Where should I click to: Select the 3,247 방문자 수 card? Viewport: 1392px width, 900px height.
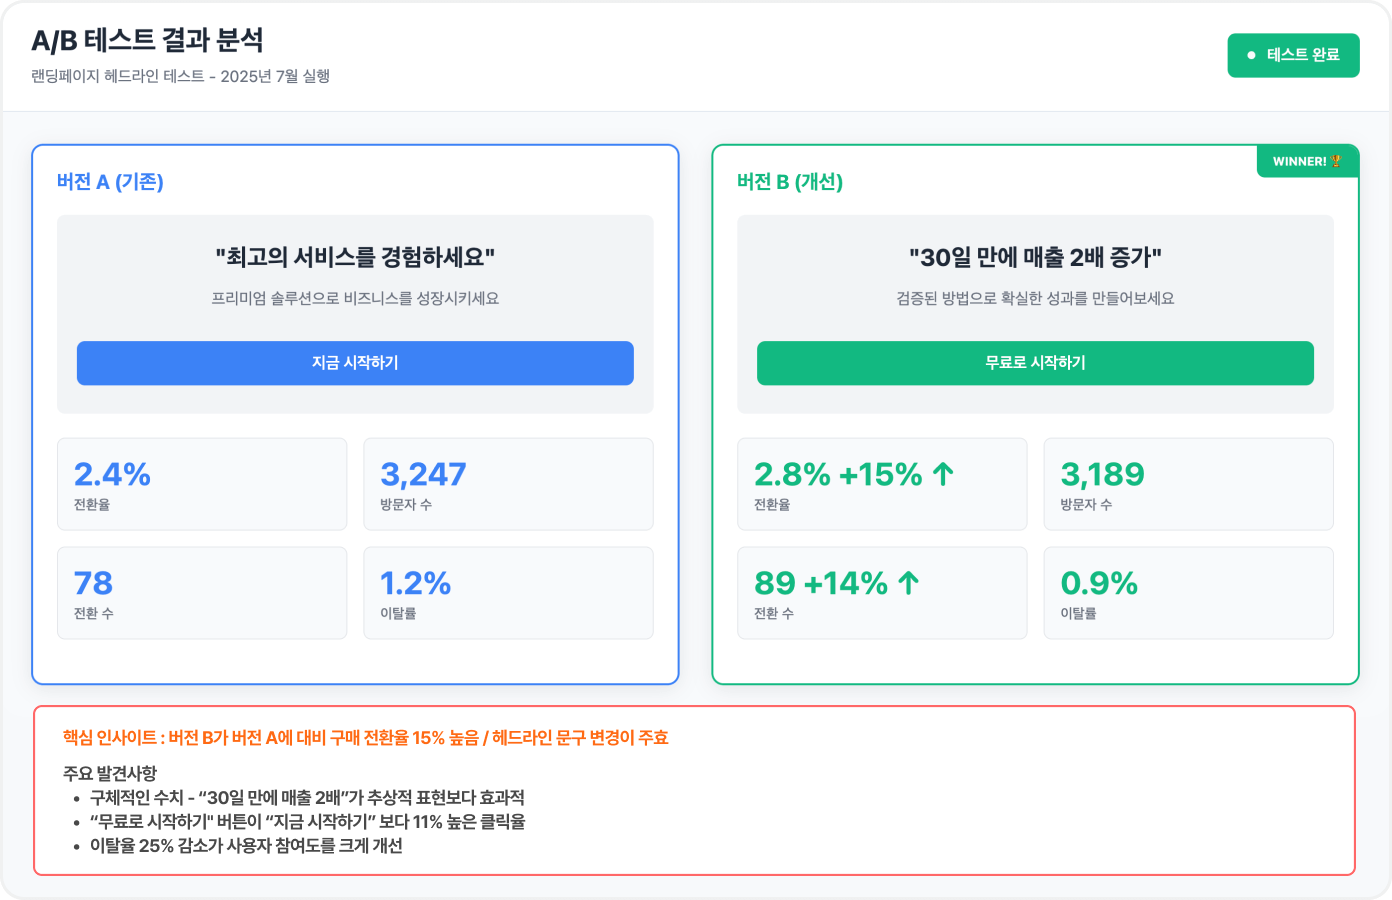pos(508,484)
